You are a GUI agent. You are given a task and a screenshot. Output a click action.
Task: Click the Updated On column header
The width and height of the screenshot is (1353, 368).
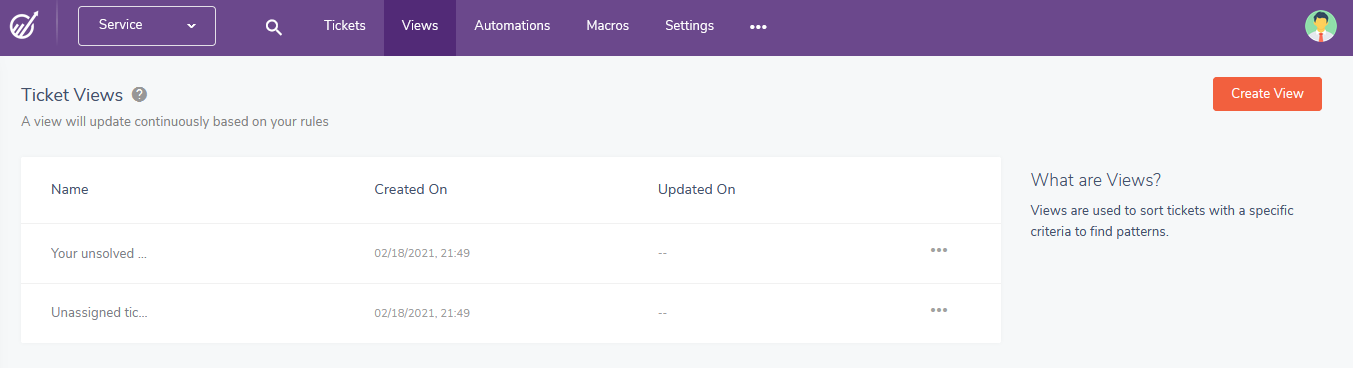tap(697, 189)
